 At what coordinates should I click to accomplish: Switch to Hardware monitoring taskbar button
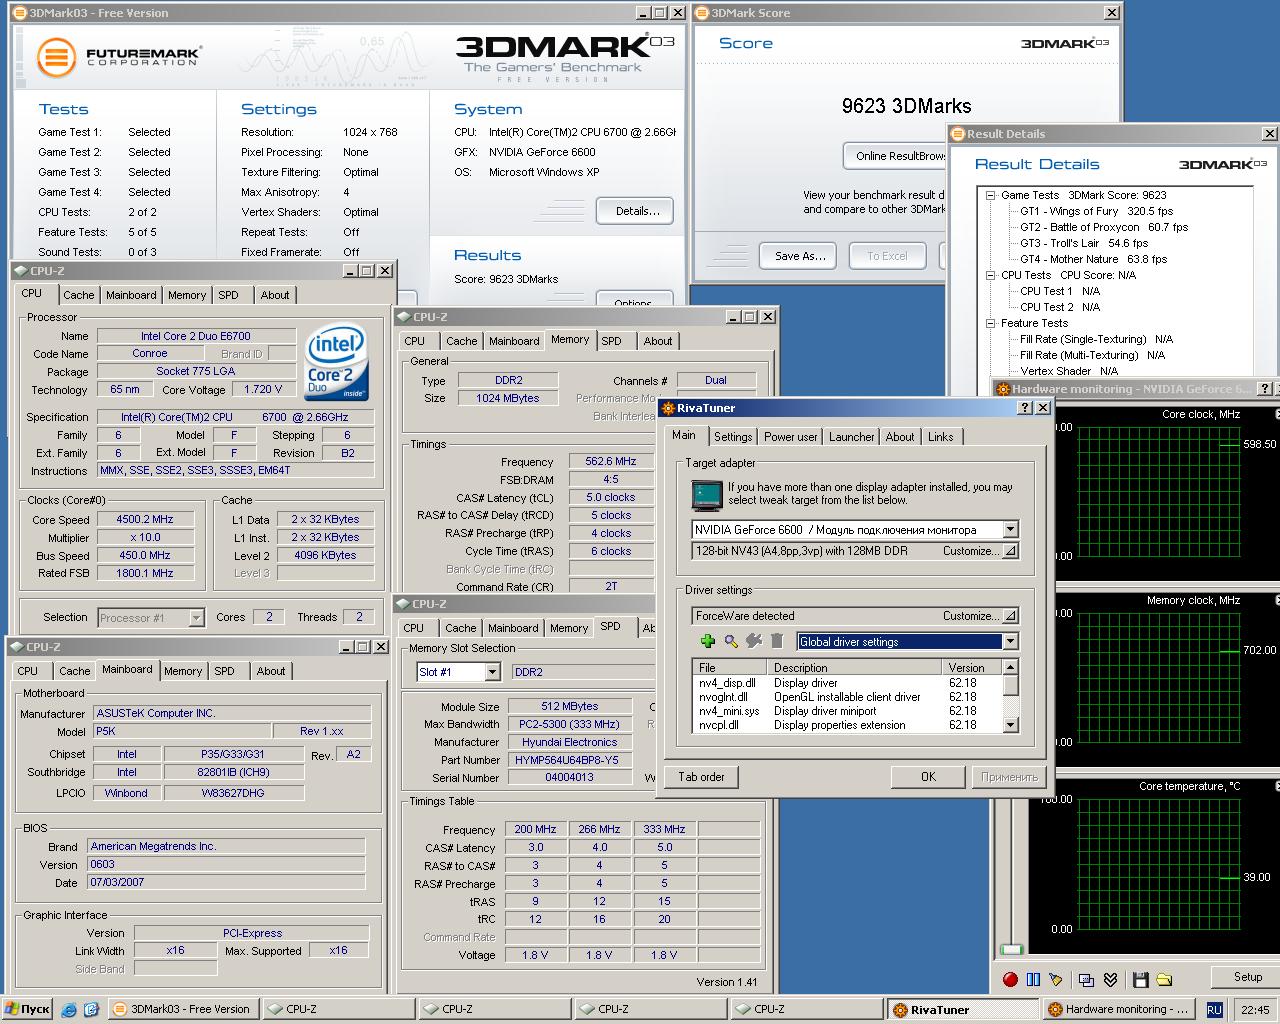(1118, 1009)
